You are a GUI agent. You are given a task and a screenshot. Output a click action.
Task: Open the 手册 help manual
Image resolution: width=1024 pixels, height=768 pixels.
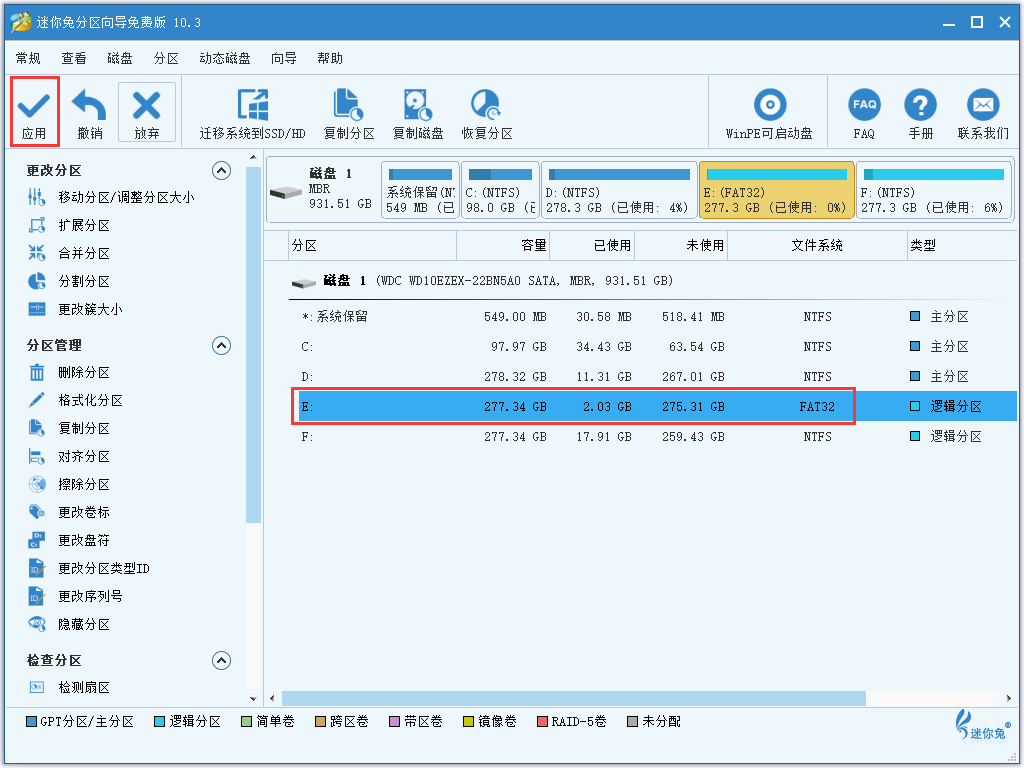[x=920, y=114]
